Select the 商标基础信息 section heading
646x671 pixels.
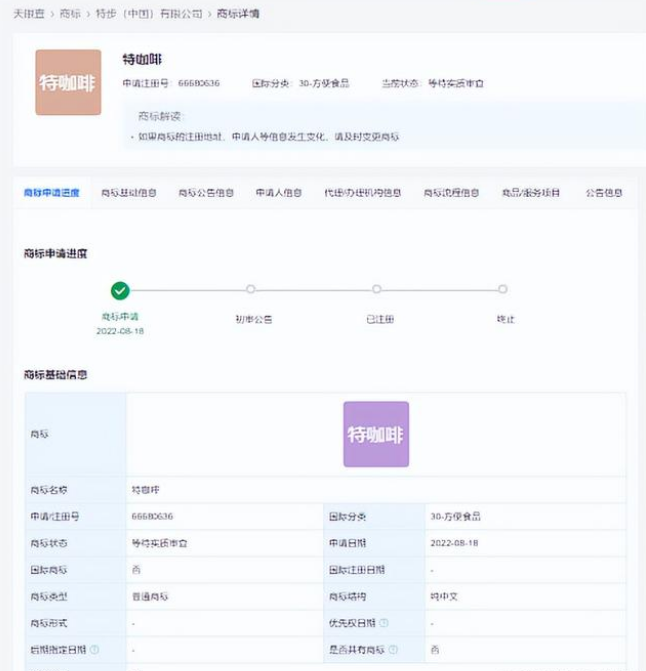56,375
